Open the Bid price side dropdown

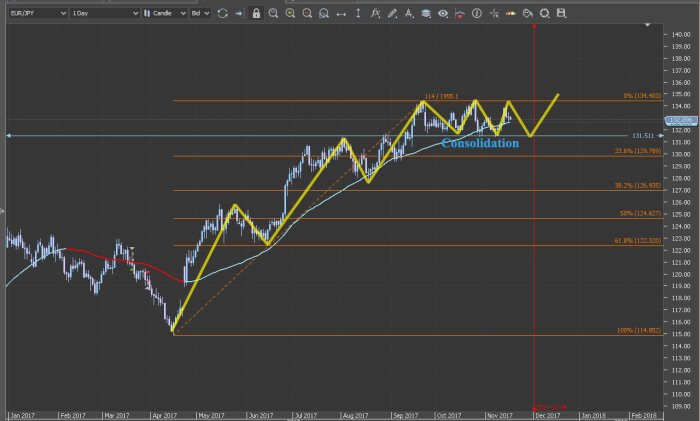(x=200, y=13)
